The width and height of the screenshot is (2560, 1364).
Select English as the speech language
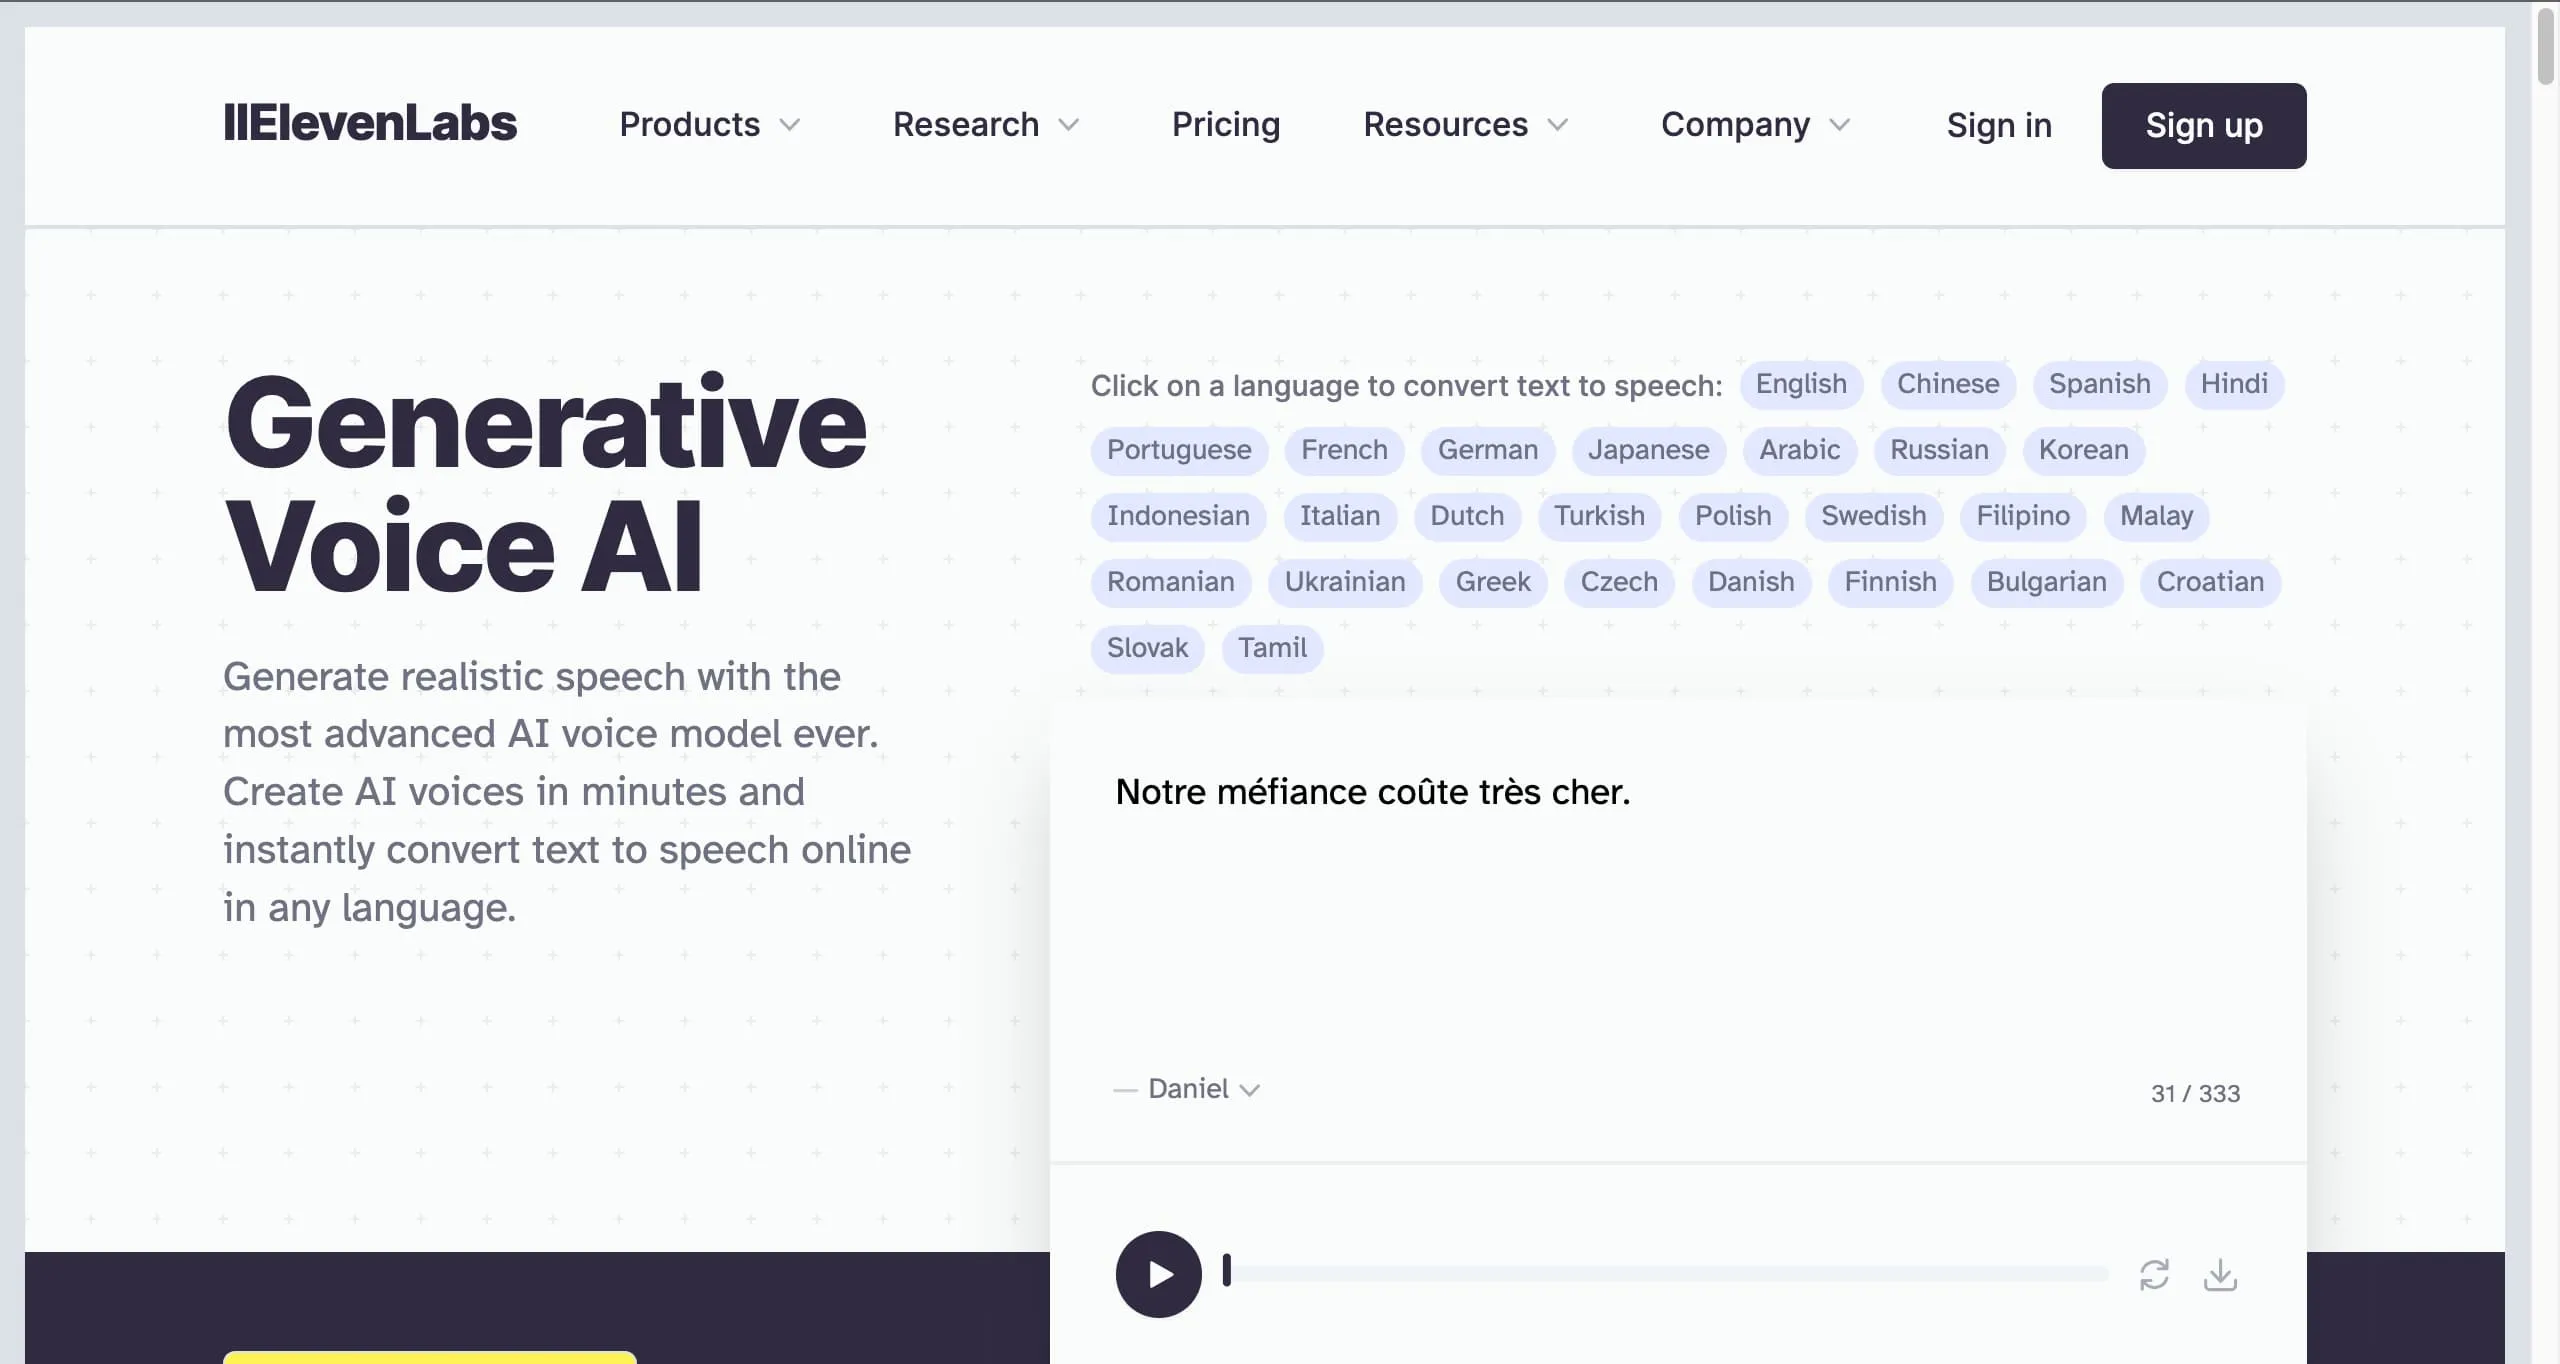point(1800,384)
